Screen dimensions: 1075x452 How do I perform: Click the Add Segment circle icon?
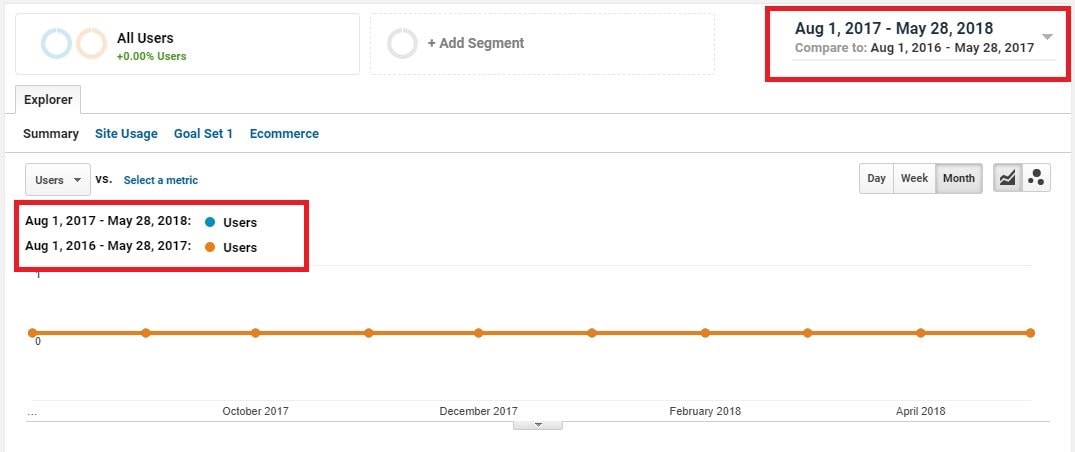tap(402, 44)
